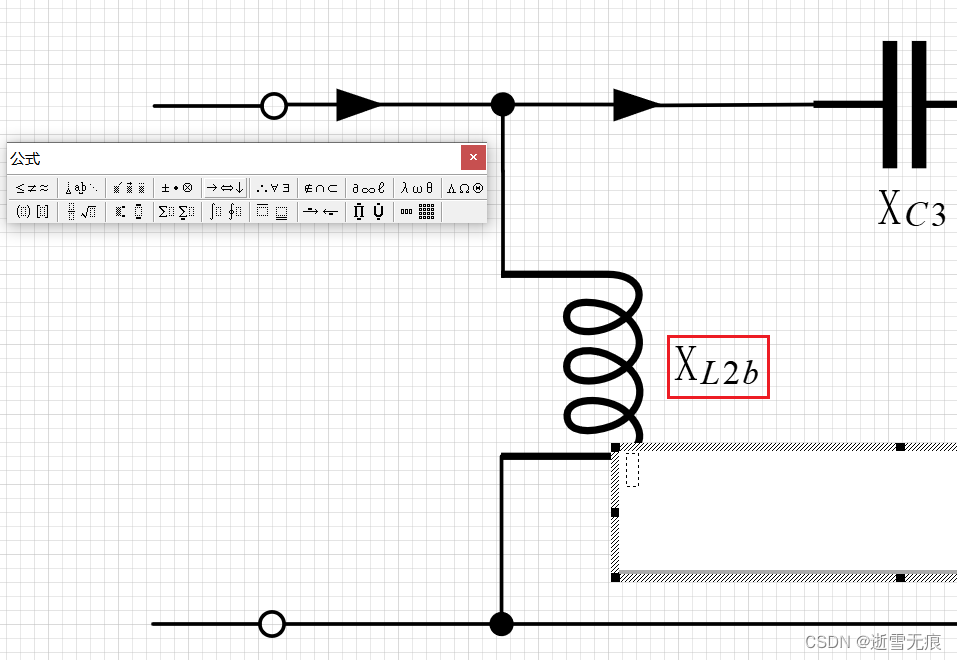Open the miscellaneous symbols palette
Screen dimensions: 957x660
point(368,187)
